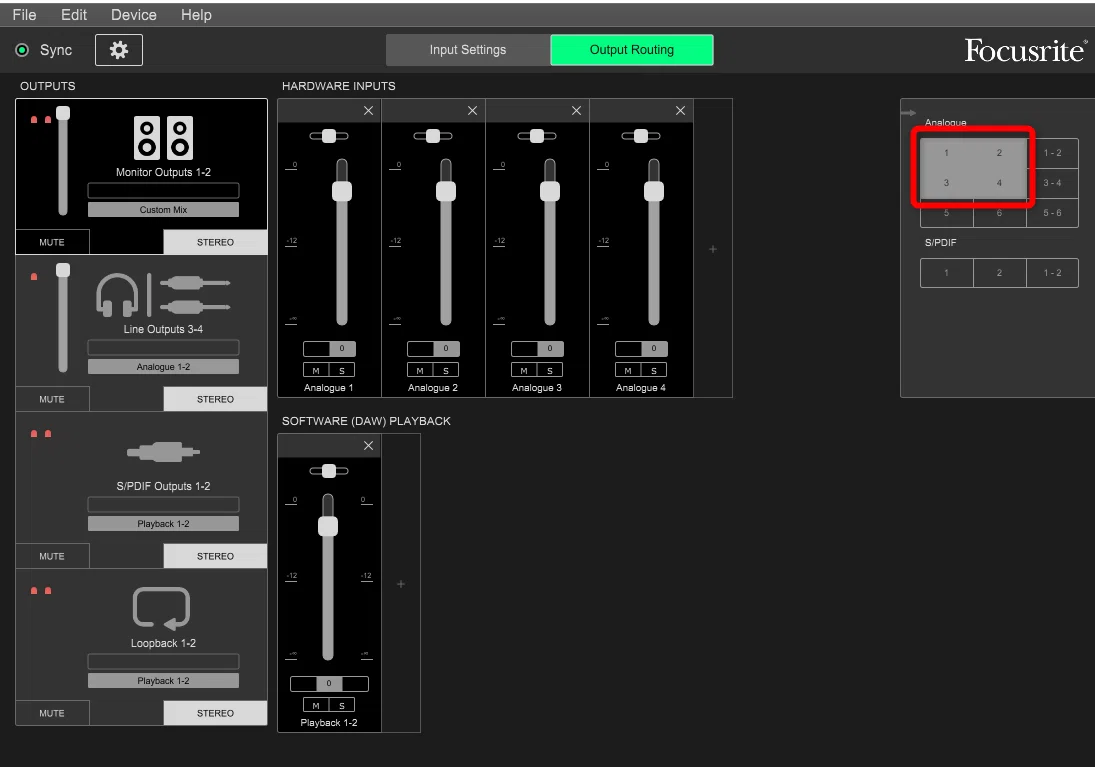The image size is (1095, 767).
Task: Click the Analogue 1 pan slider
Action: pyautogui.click(x=329, y=136)
